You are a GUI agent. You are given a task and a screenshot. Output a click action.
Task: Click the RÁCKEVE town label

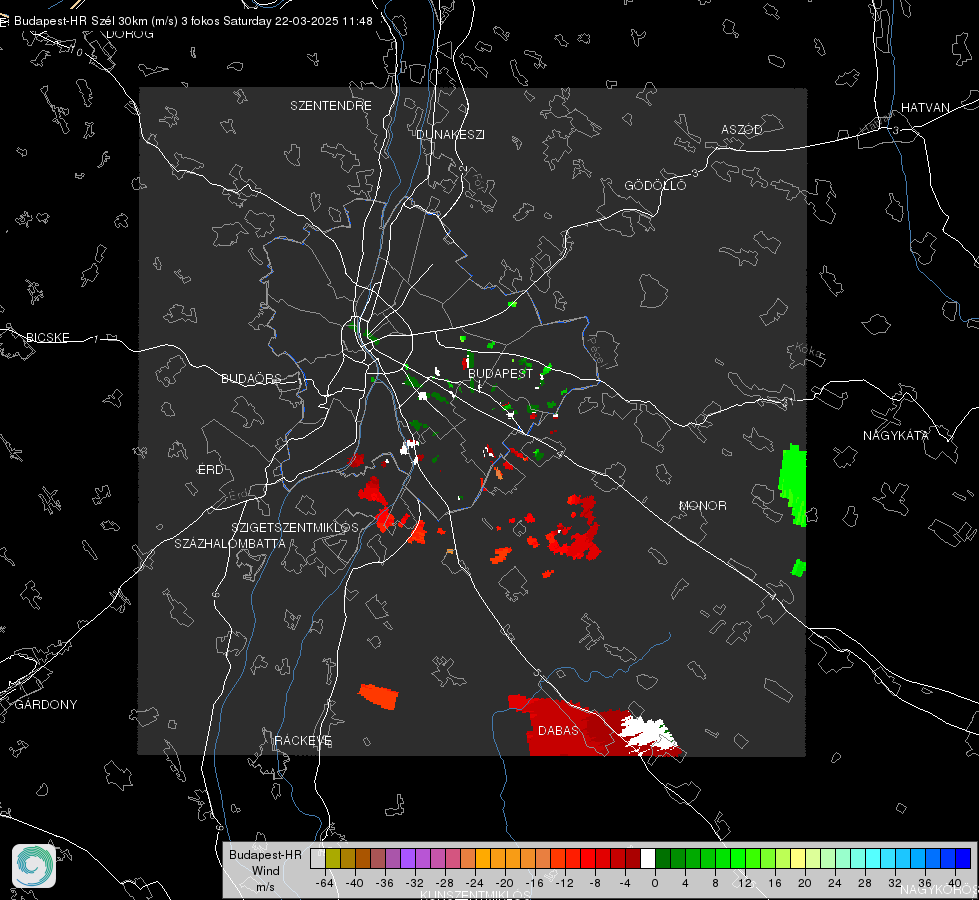coord(303,740)
